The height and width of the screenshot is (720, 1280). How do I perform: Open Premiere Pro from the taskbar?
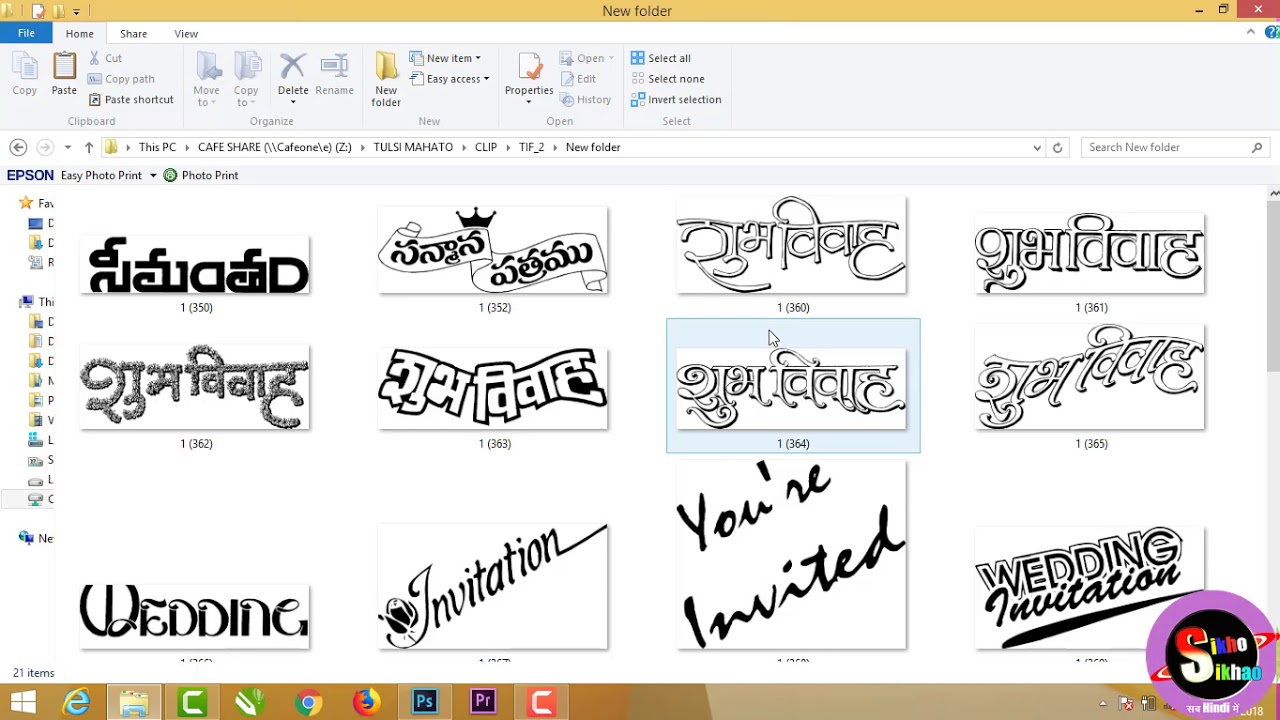[x=483, y=703]
